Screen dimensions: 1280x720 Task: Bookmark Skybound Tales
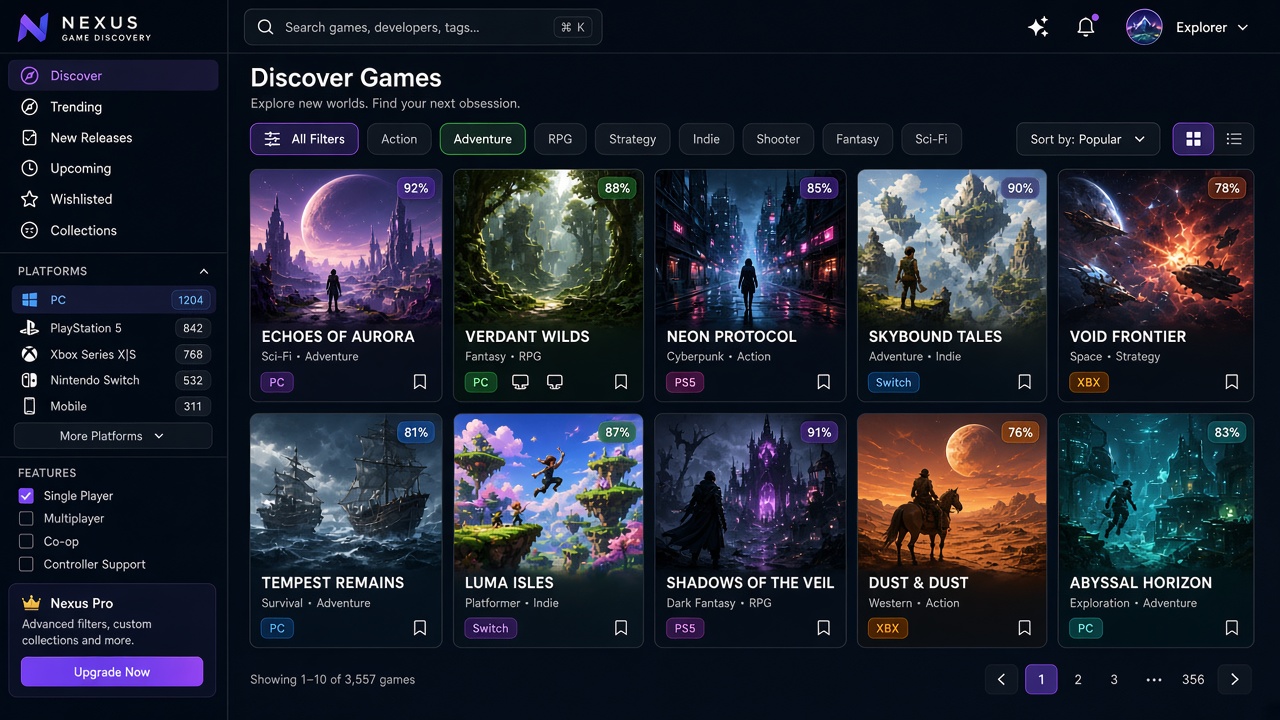[x=1025, y=382]
